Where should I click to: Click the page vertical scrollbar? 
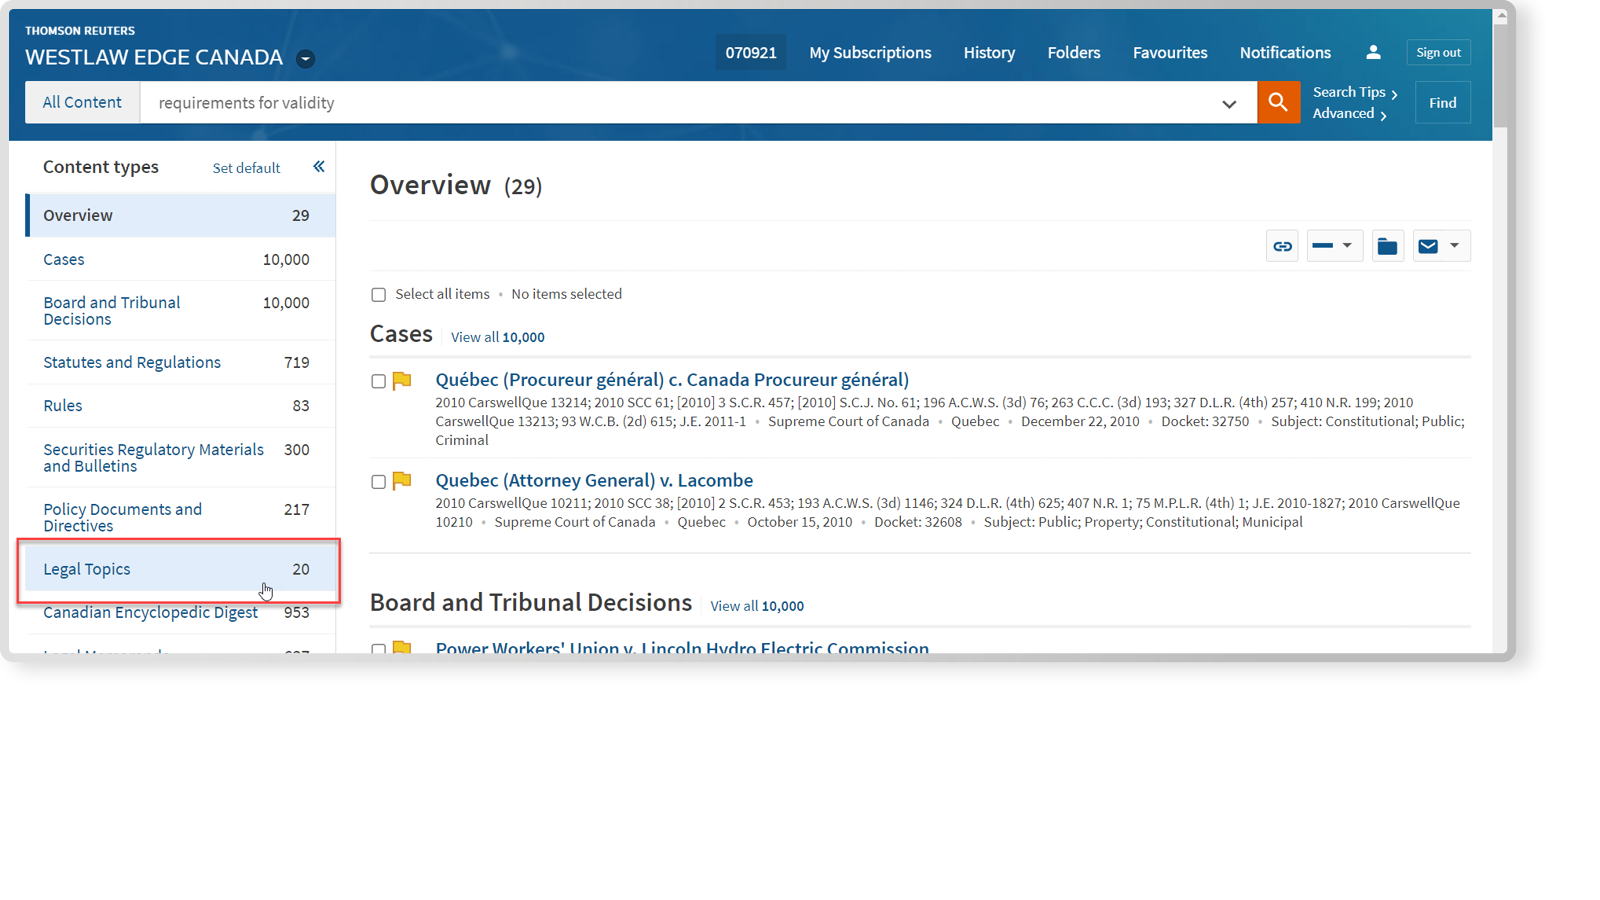(x=1500, y=75)
